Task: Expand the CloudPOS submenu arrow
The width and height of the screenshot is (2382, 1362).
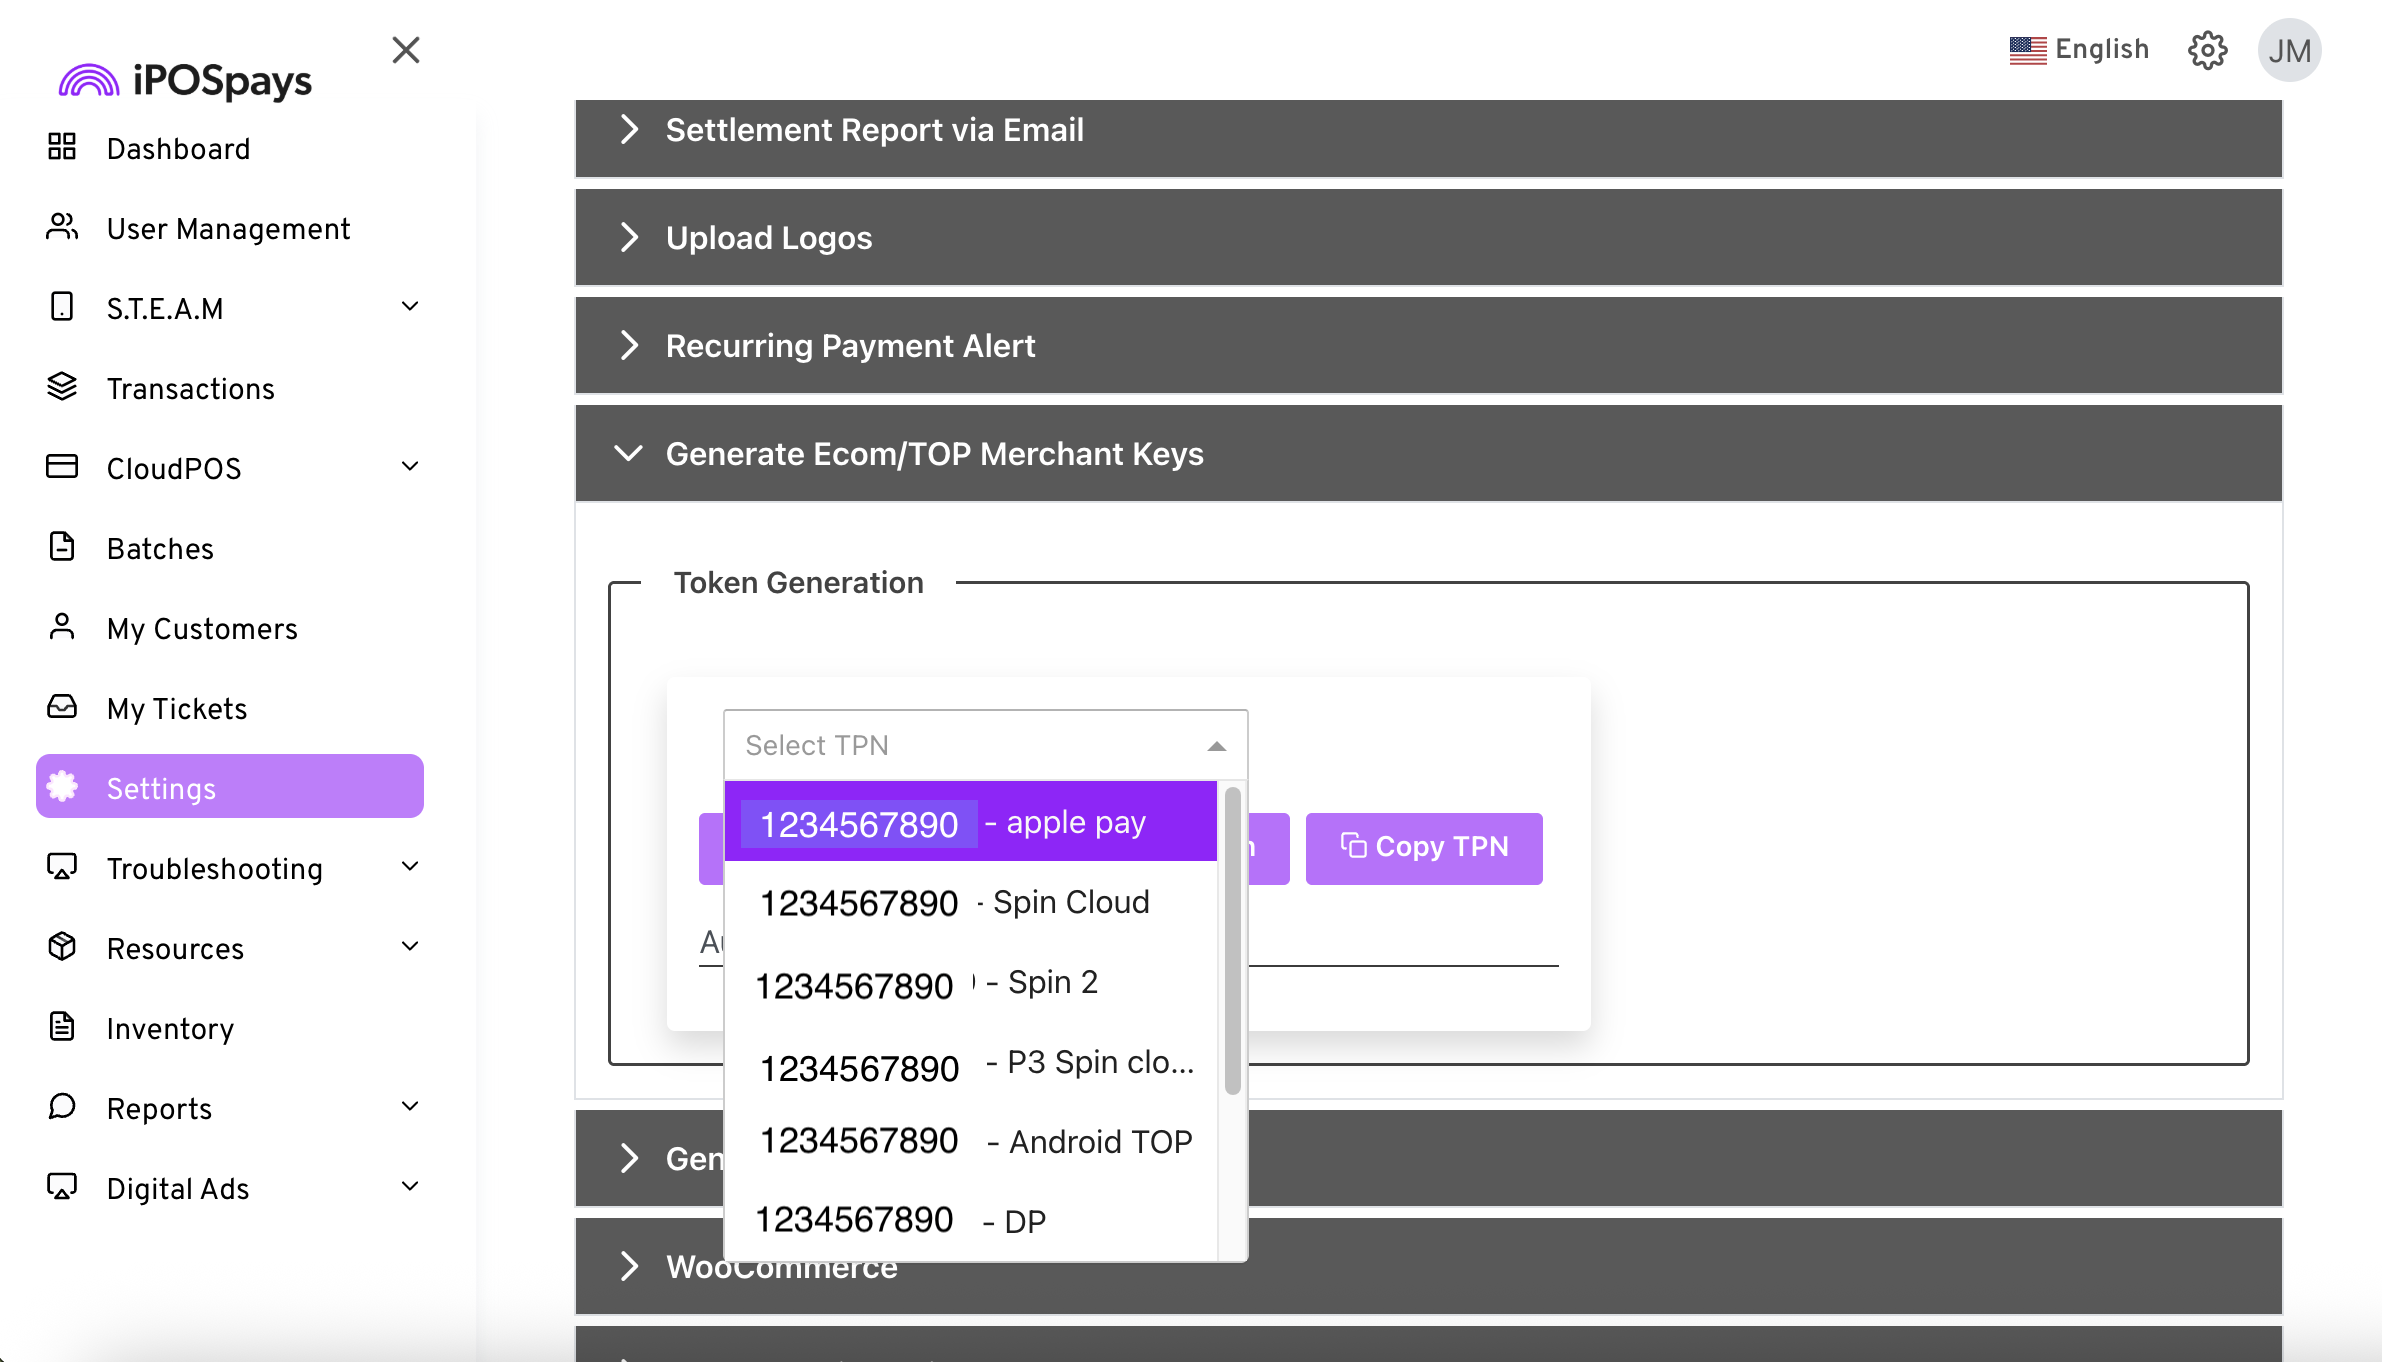Action: coord(410,467)
